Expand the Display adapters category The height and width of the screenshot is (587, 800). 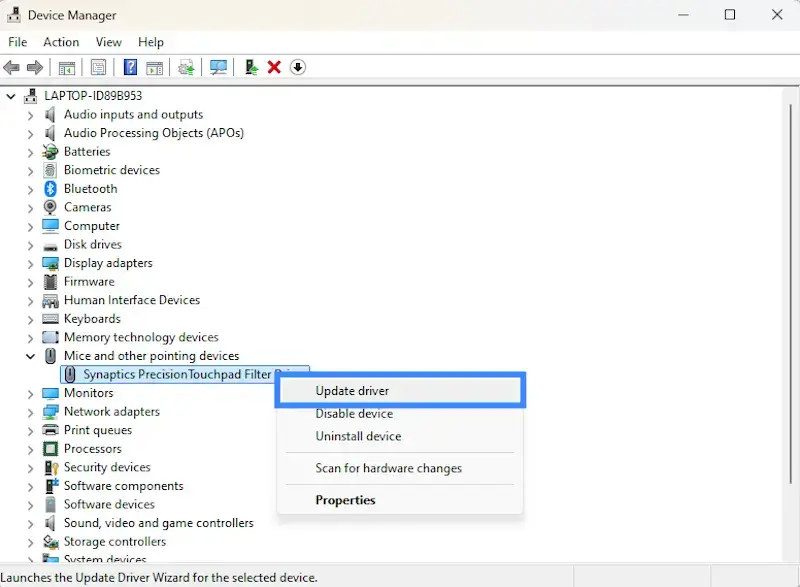tap(30, 263)
